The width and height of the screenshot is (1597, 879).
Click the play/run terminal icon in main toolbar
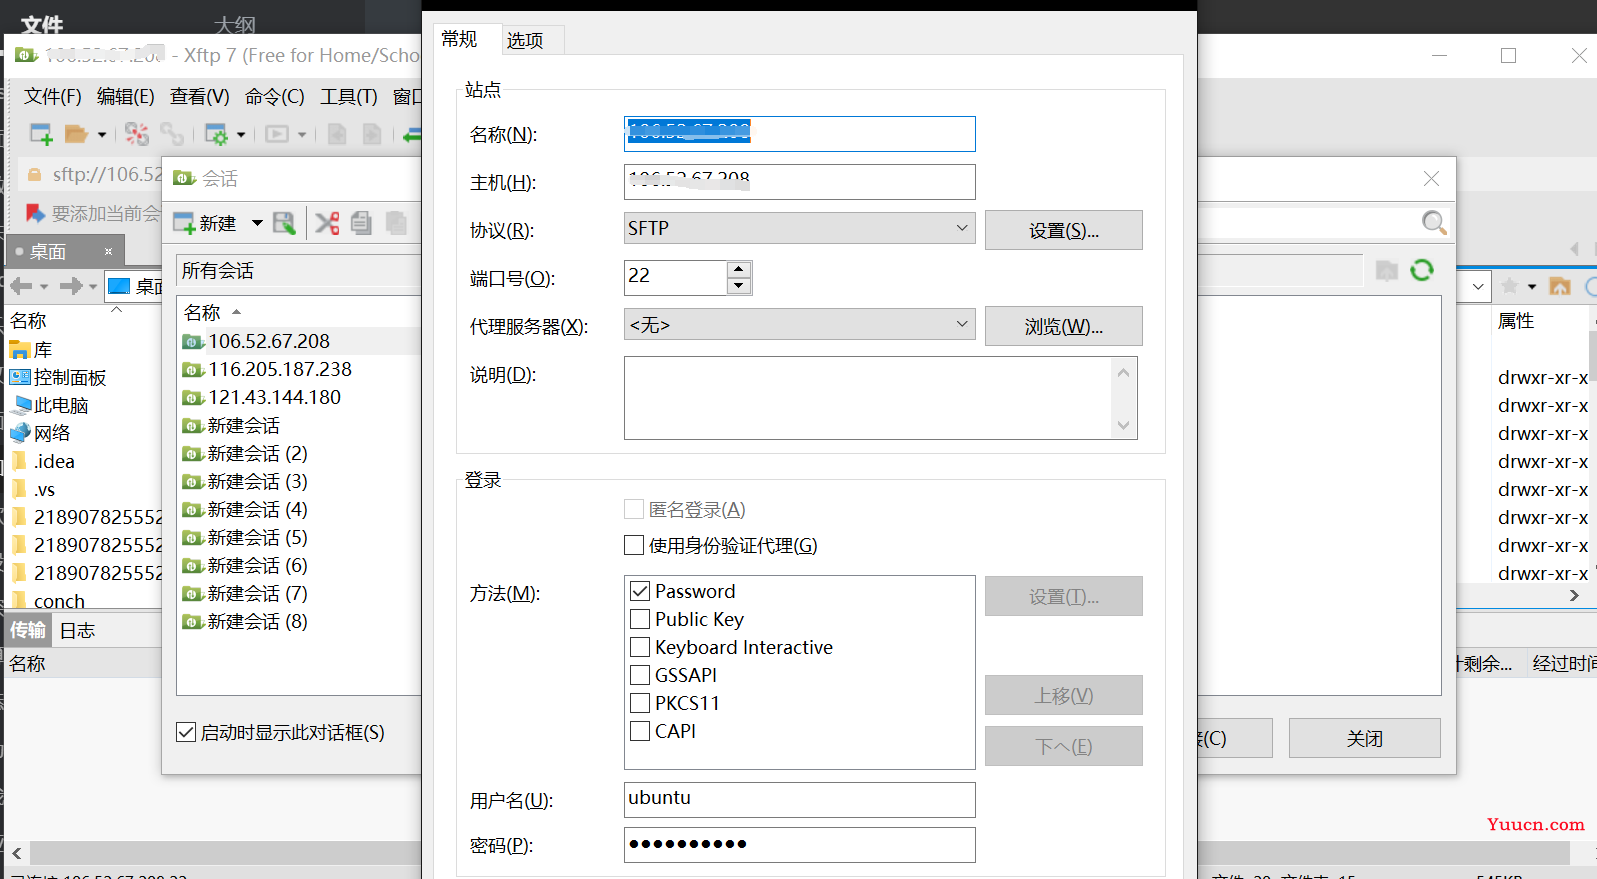[x=277, y=134]
